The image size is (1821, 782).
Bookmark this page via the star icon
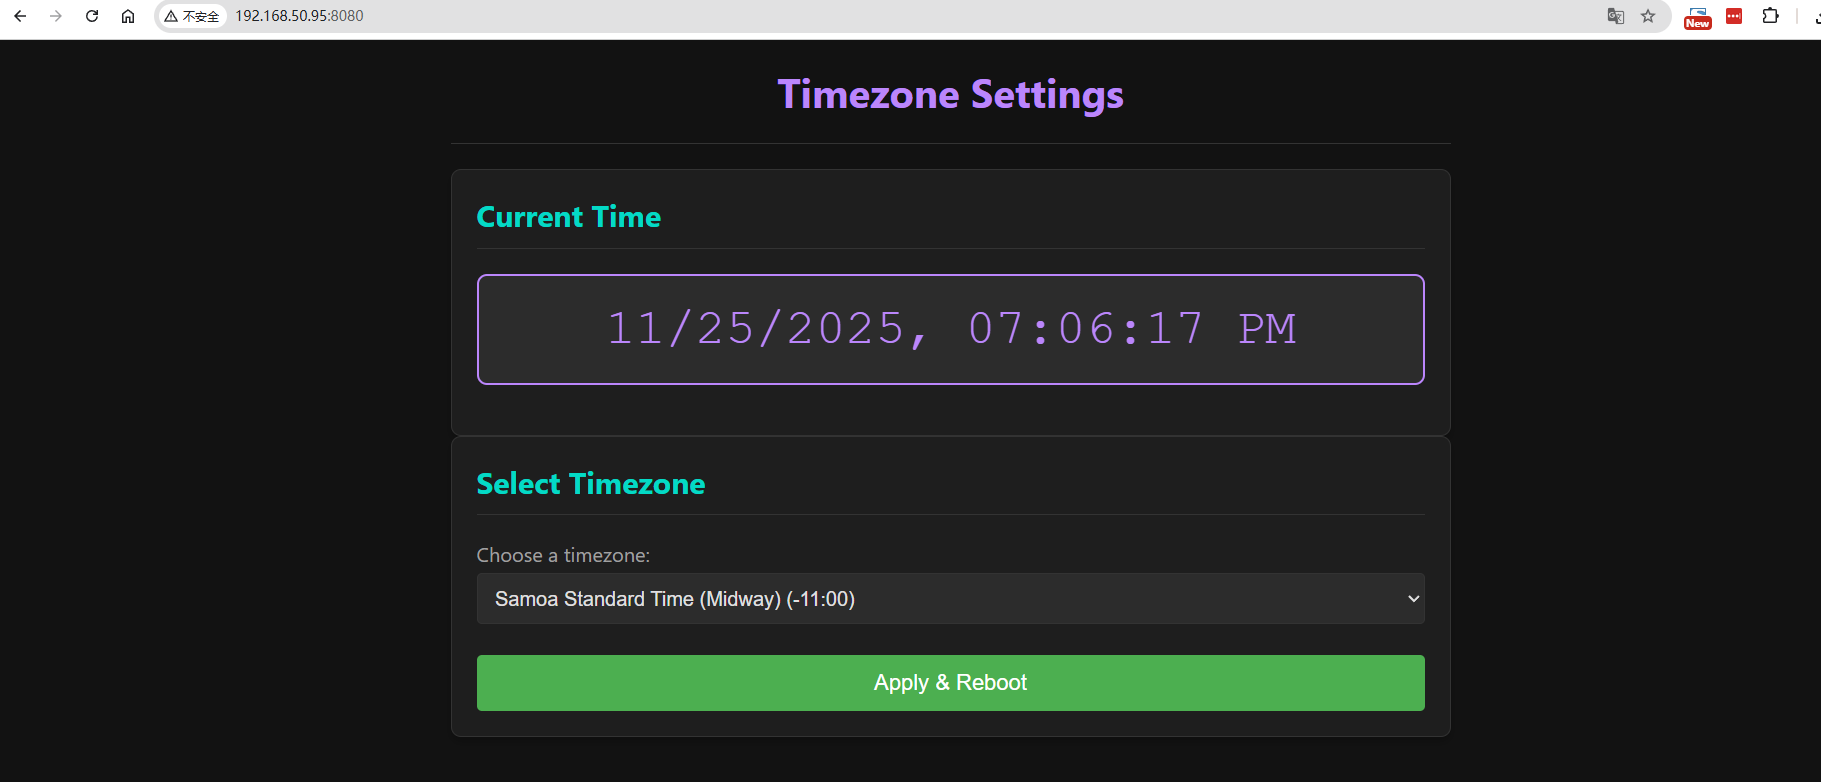tap(1649, 16)
